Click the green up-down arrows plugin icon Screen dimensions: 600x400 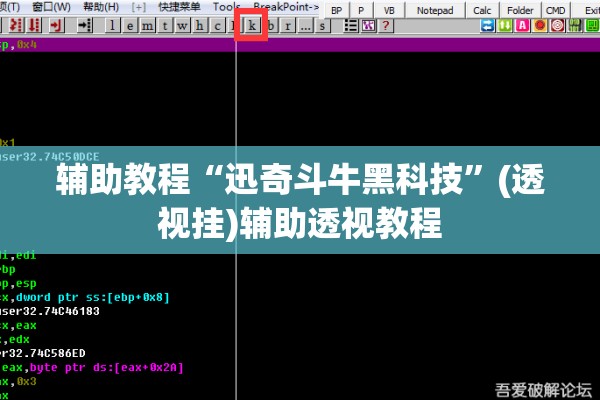coord(505,26)
